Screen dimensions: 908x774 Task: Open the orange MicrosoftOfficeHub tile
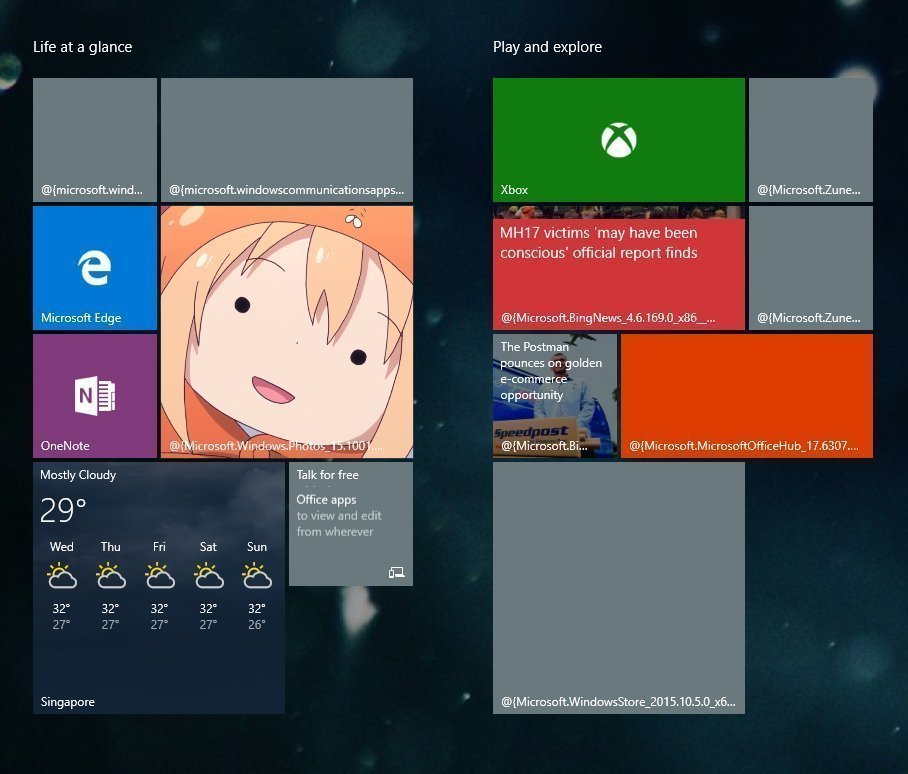pyautogui.click(x=747, y=396)
